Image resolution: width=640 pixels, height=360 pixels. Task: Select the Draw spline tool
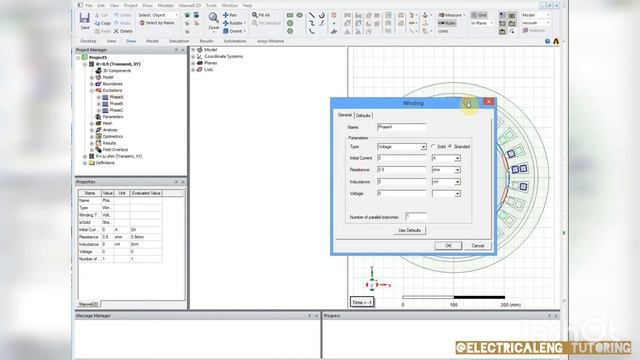312,23
